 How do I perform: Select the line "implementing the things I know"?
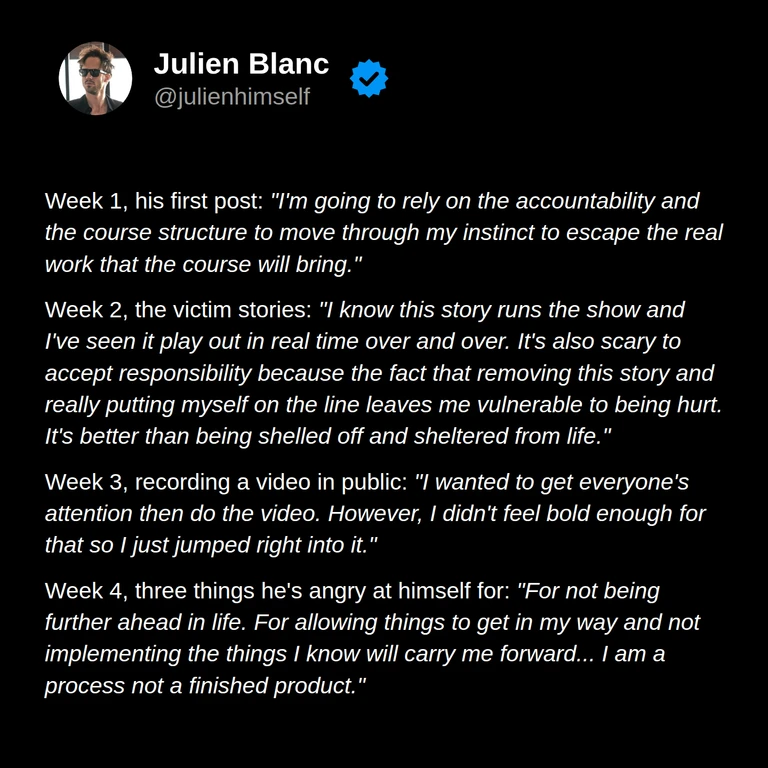click(x=355, y=654)
